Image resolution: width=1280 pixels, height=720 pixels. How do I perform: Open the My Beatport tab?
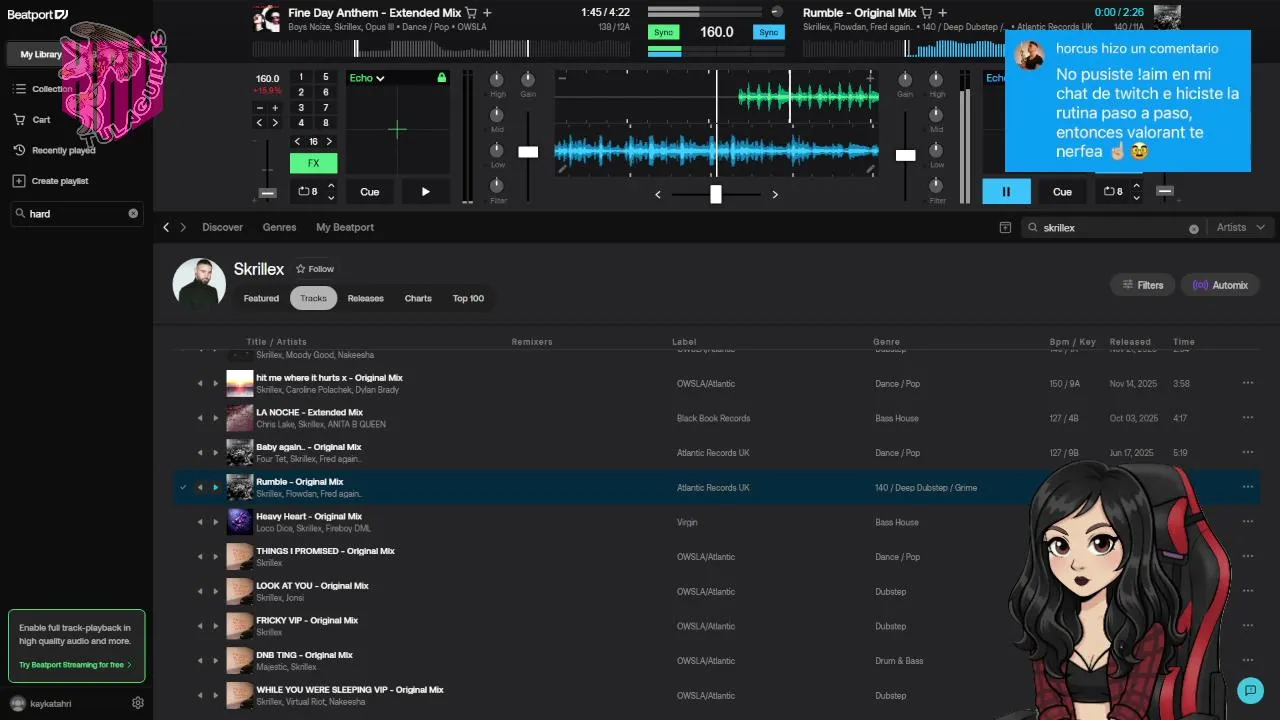click(345, 228)
